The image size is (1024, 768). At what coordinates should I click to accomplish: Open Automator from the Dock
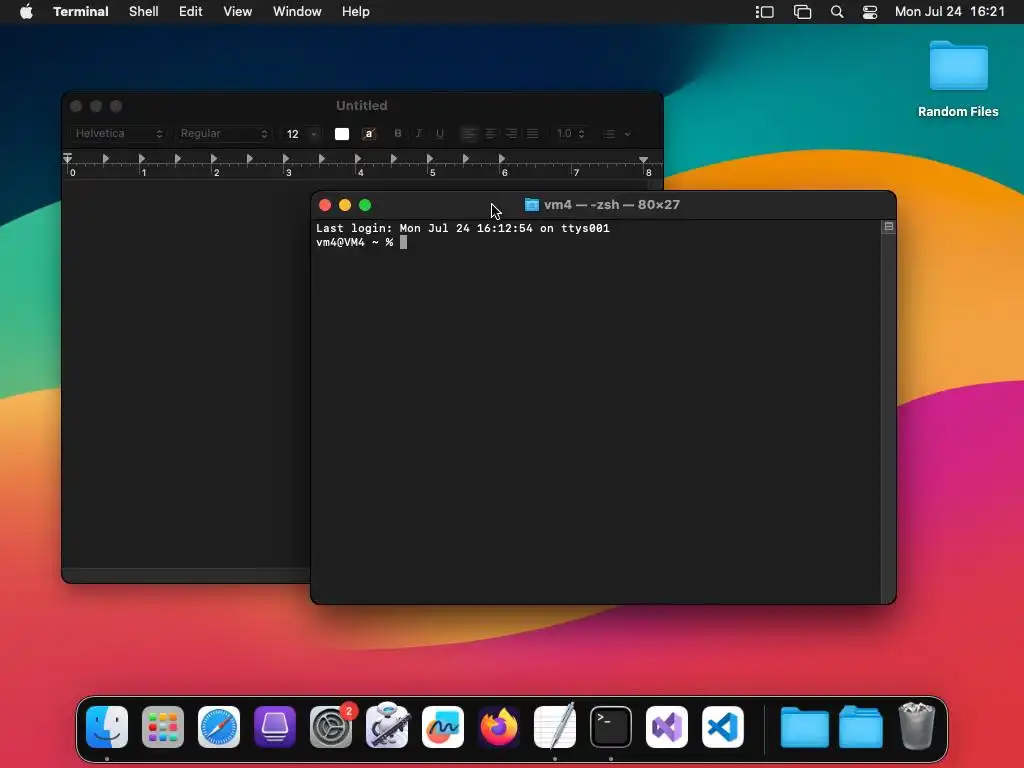[x=387, y=726]
